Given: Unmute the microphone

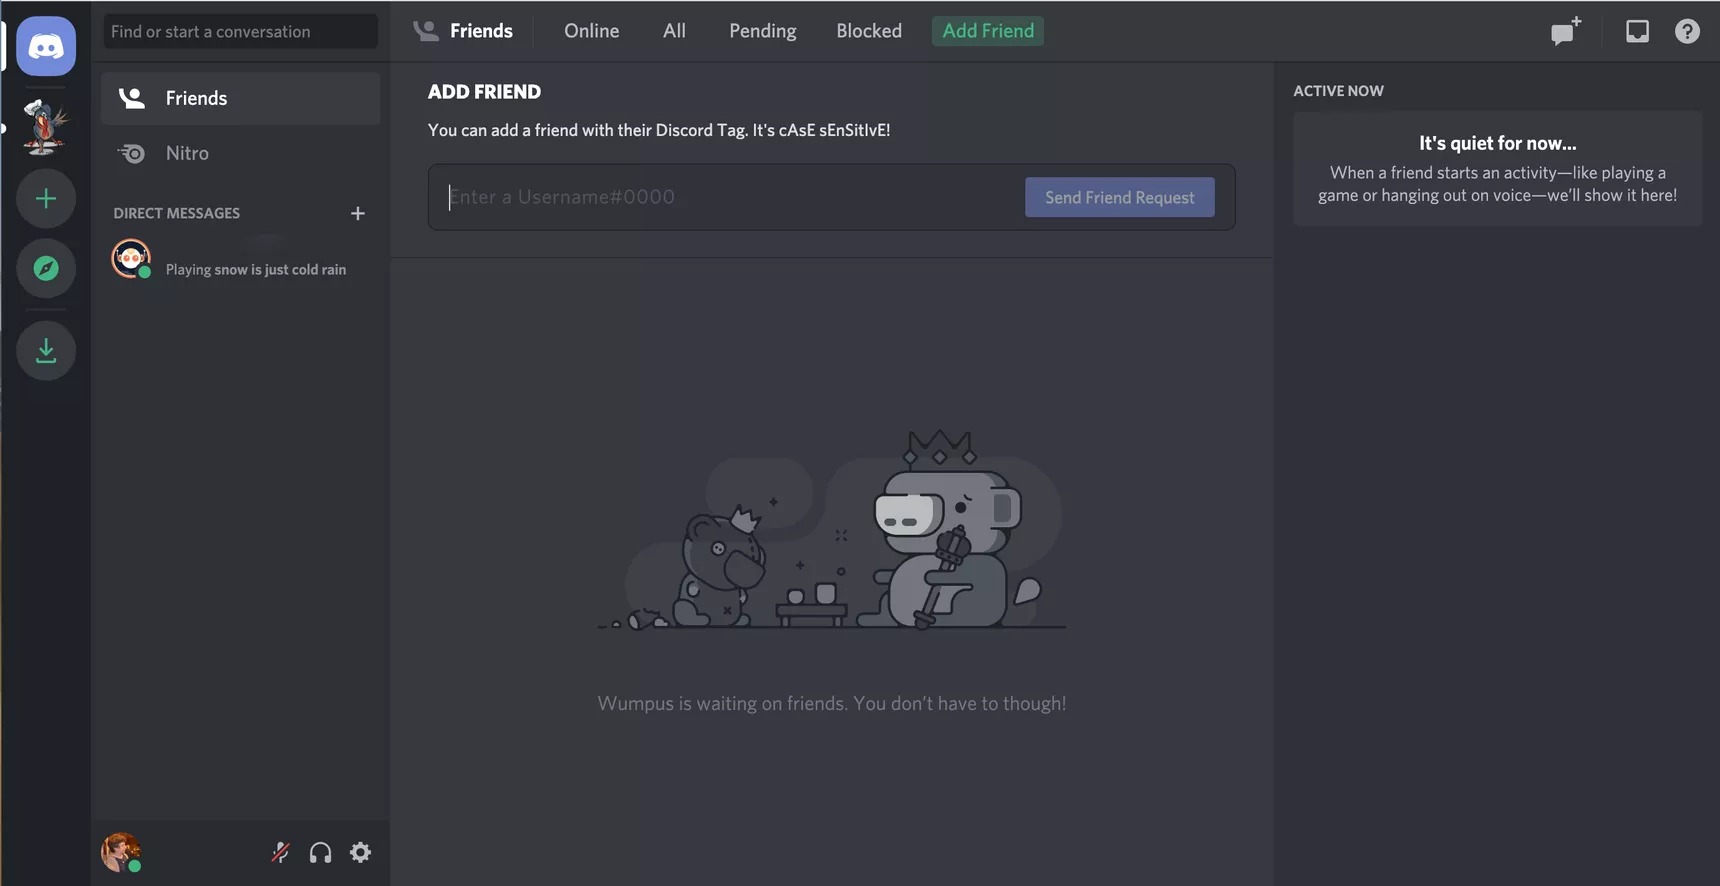Looking at the screenshot, I should 280,852.
